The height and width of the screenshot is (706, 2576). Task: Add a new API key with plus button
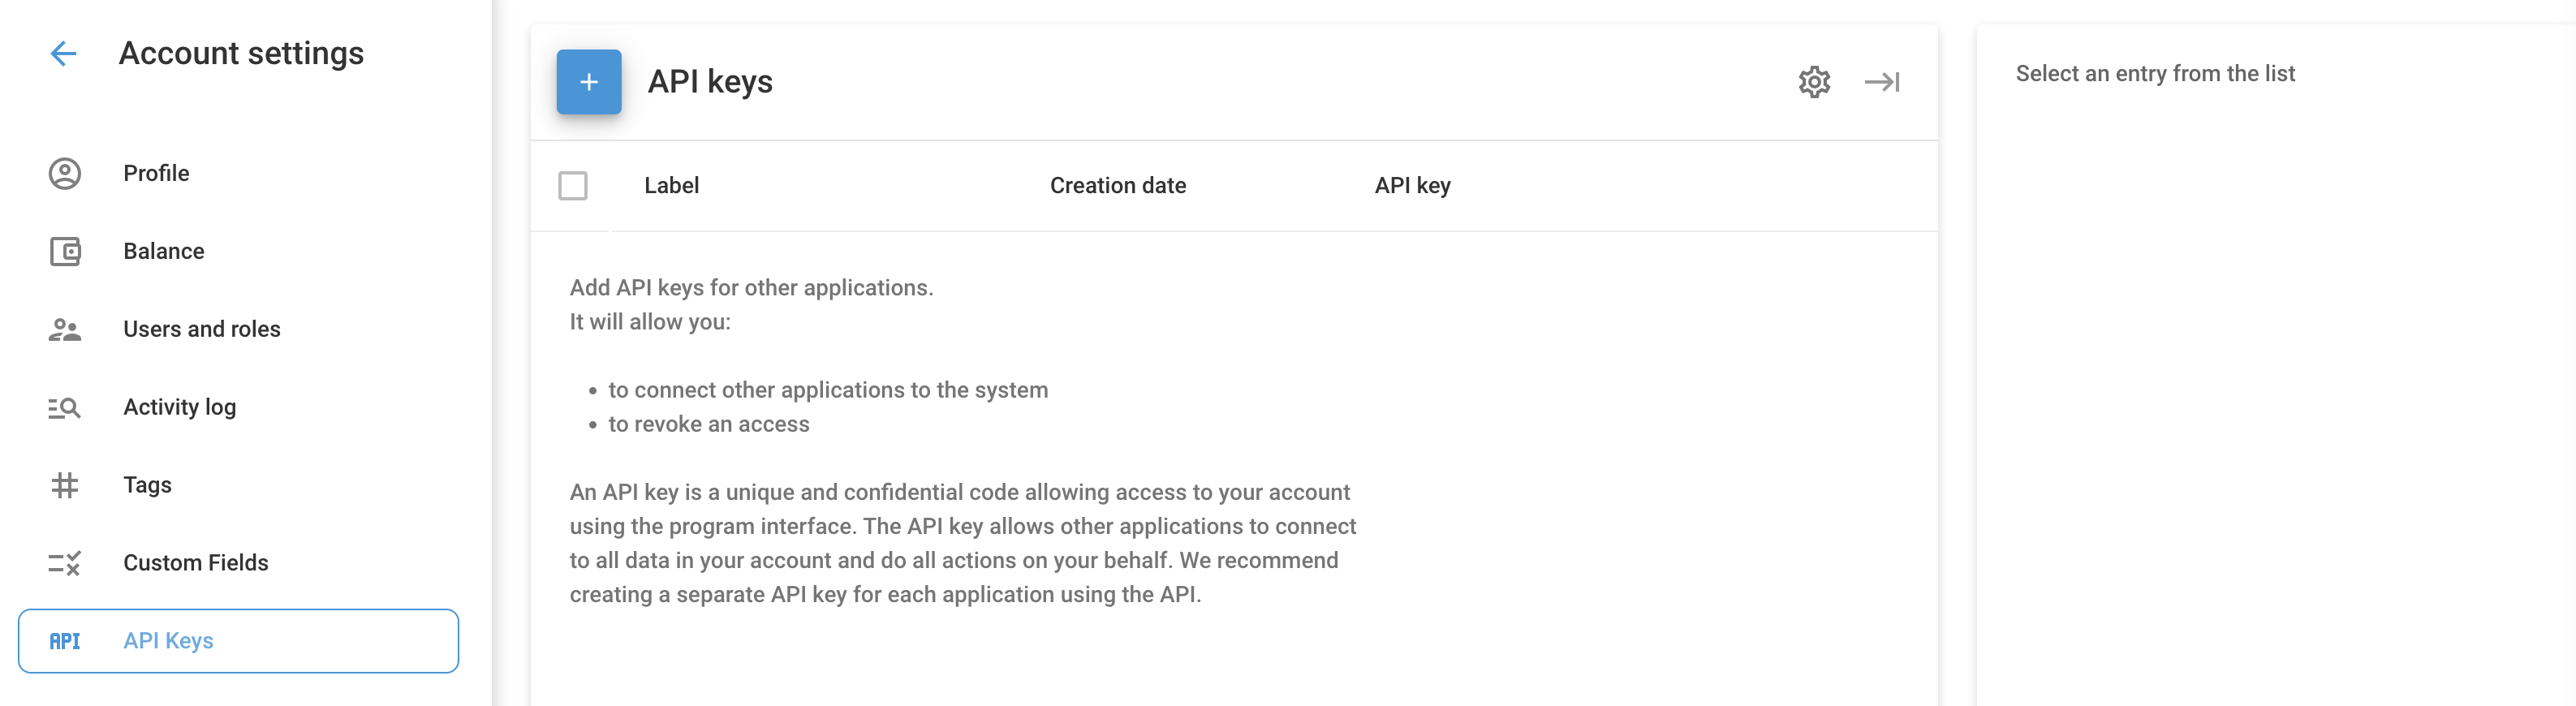(x=589, y=82)
